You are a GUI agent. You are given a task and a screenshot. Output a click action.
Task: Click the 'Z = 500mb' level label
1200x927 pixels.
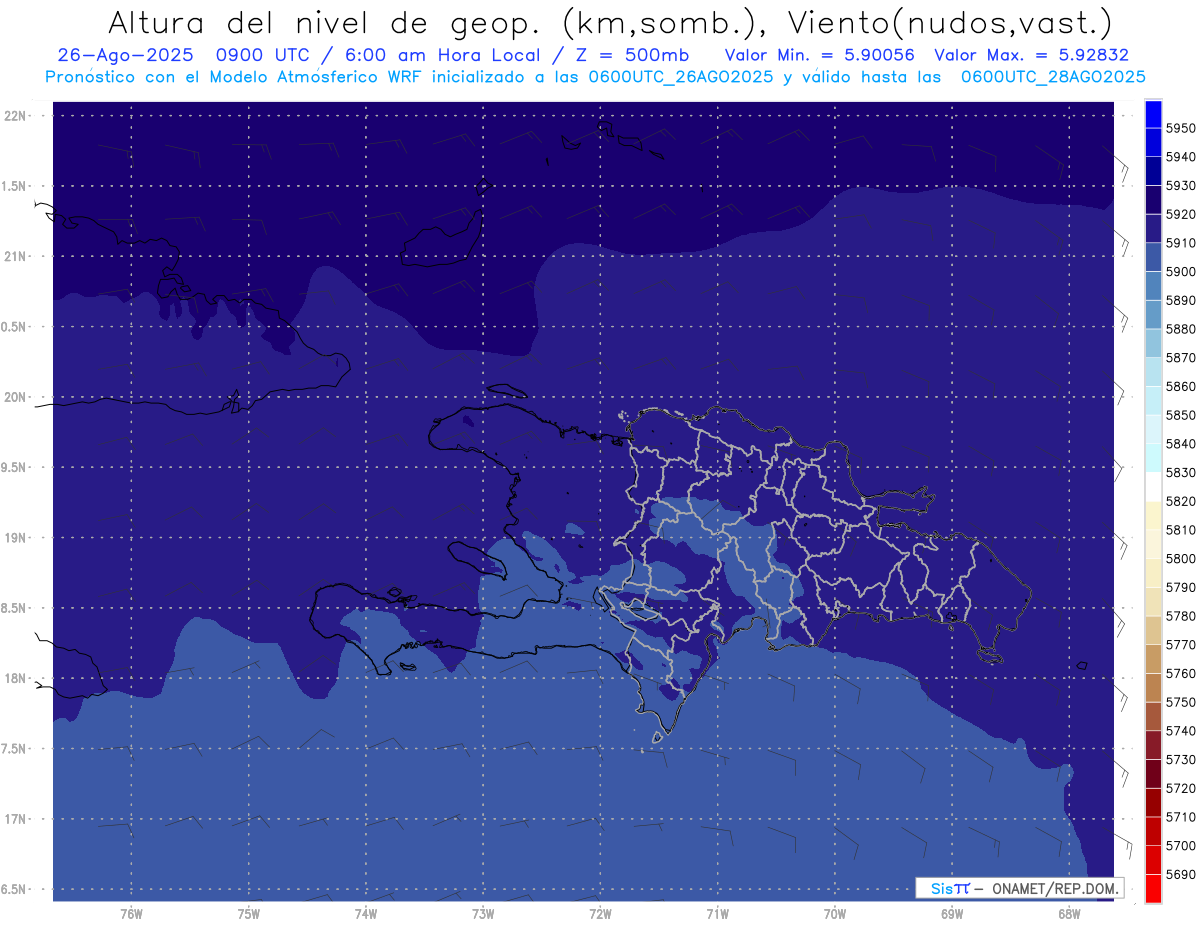pyautogui.click(x=632, y=55)
